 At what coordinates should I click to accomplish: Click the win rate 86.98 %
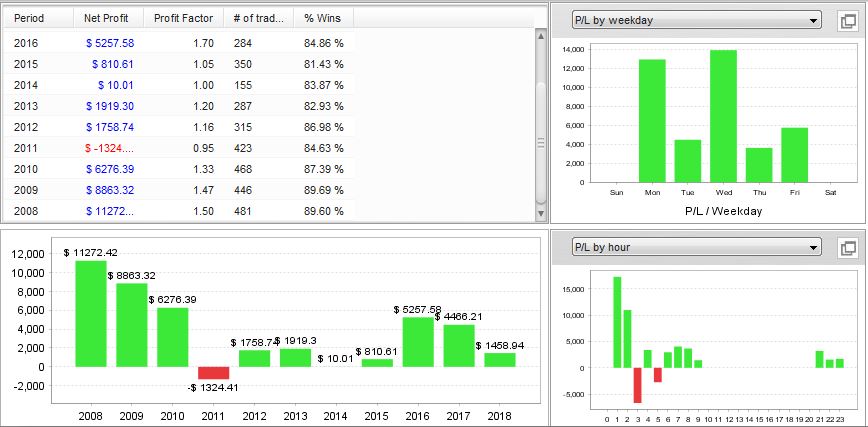pos(324,127)
